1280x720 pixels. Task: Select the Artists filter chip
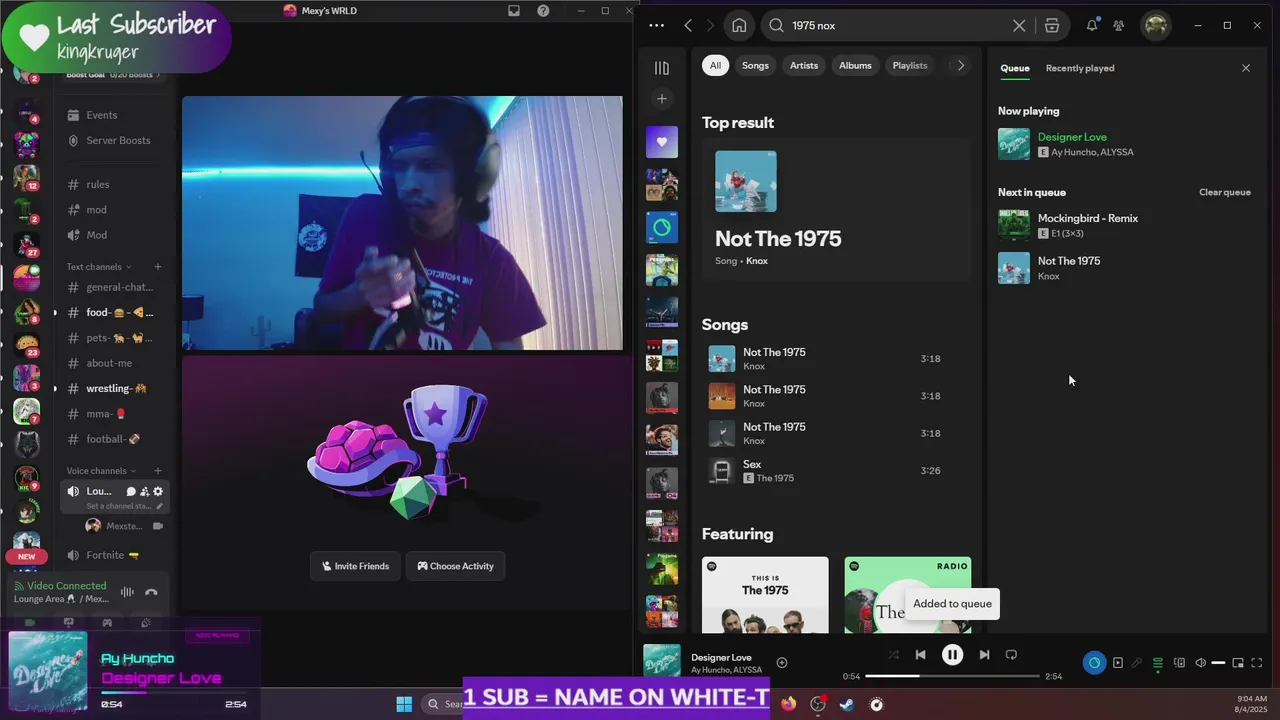[804, 66]
